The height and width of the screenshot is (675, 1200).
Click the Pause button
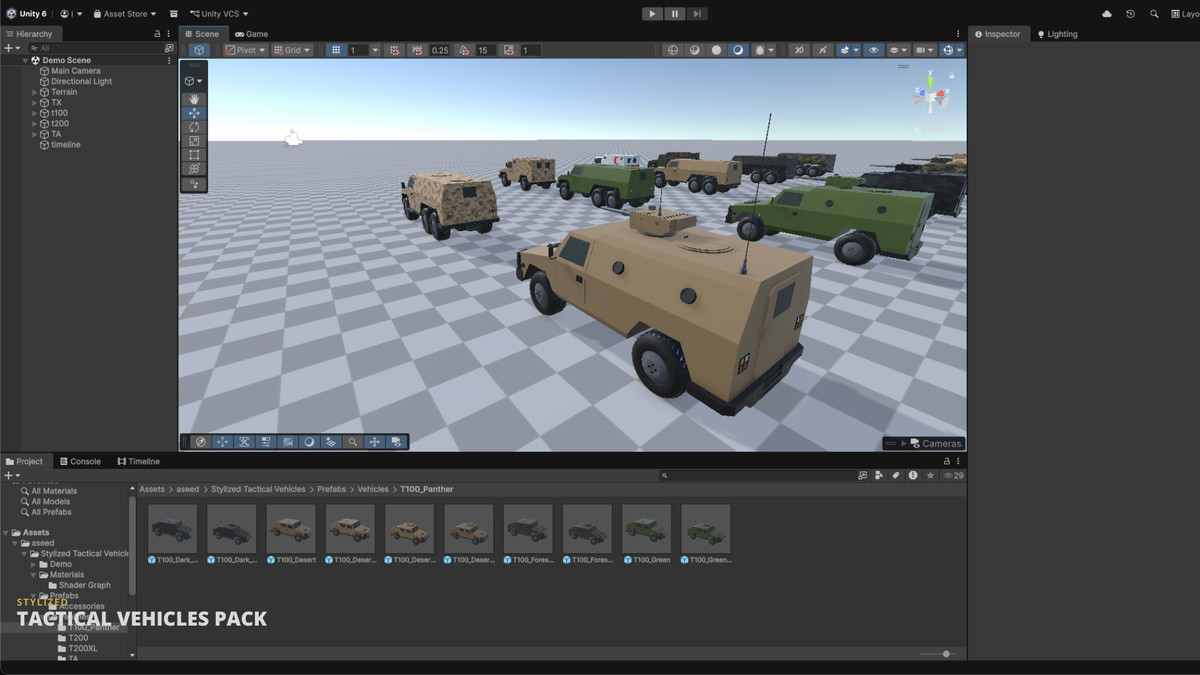(x=675, y=14)
